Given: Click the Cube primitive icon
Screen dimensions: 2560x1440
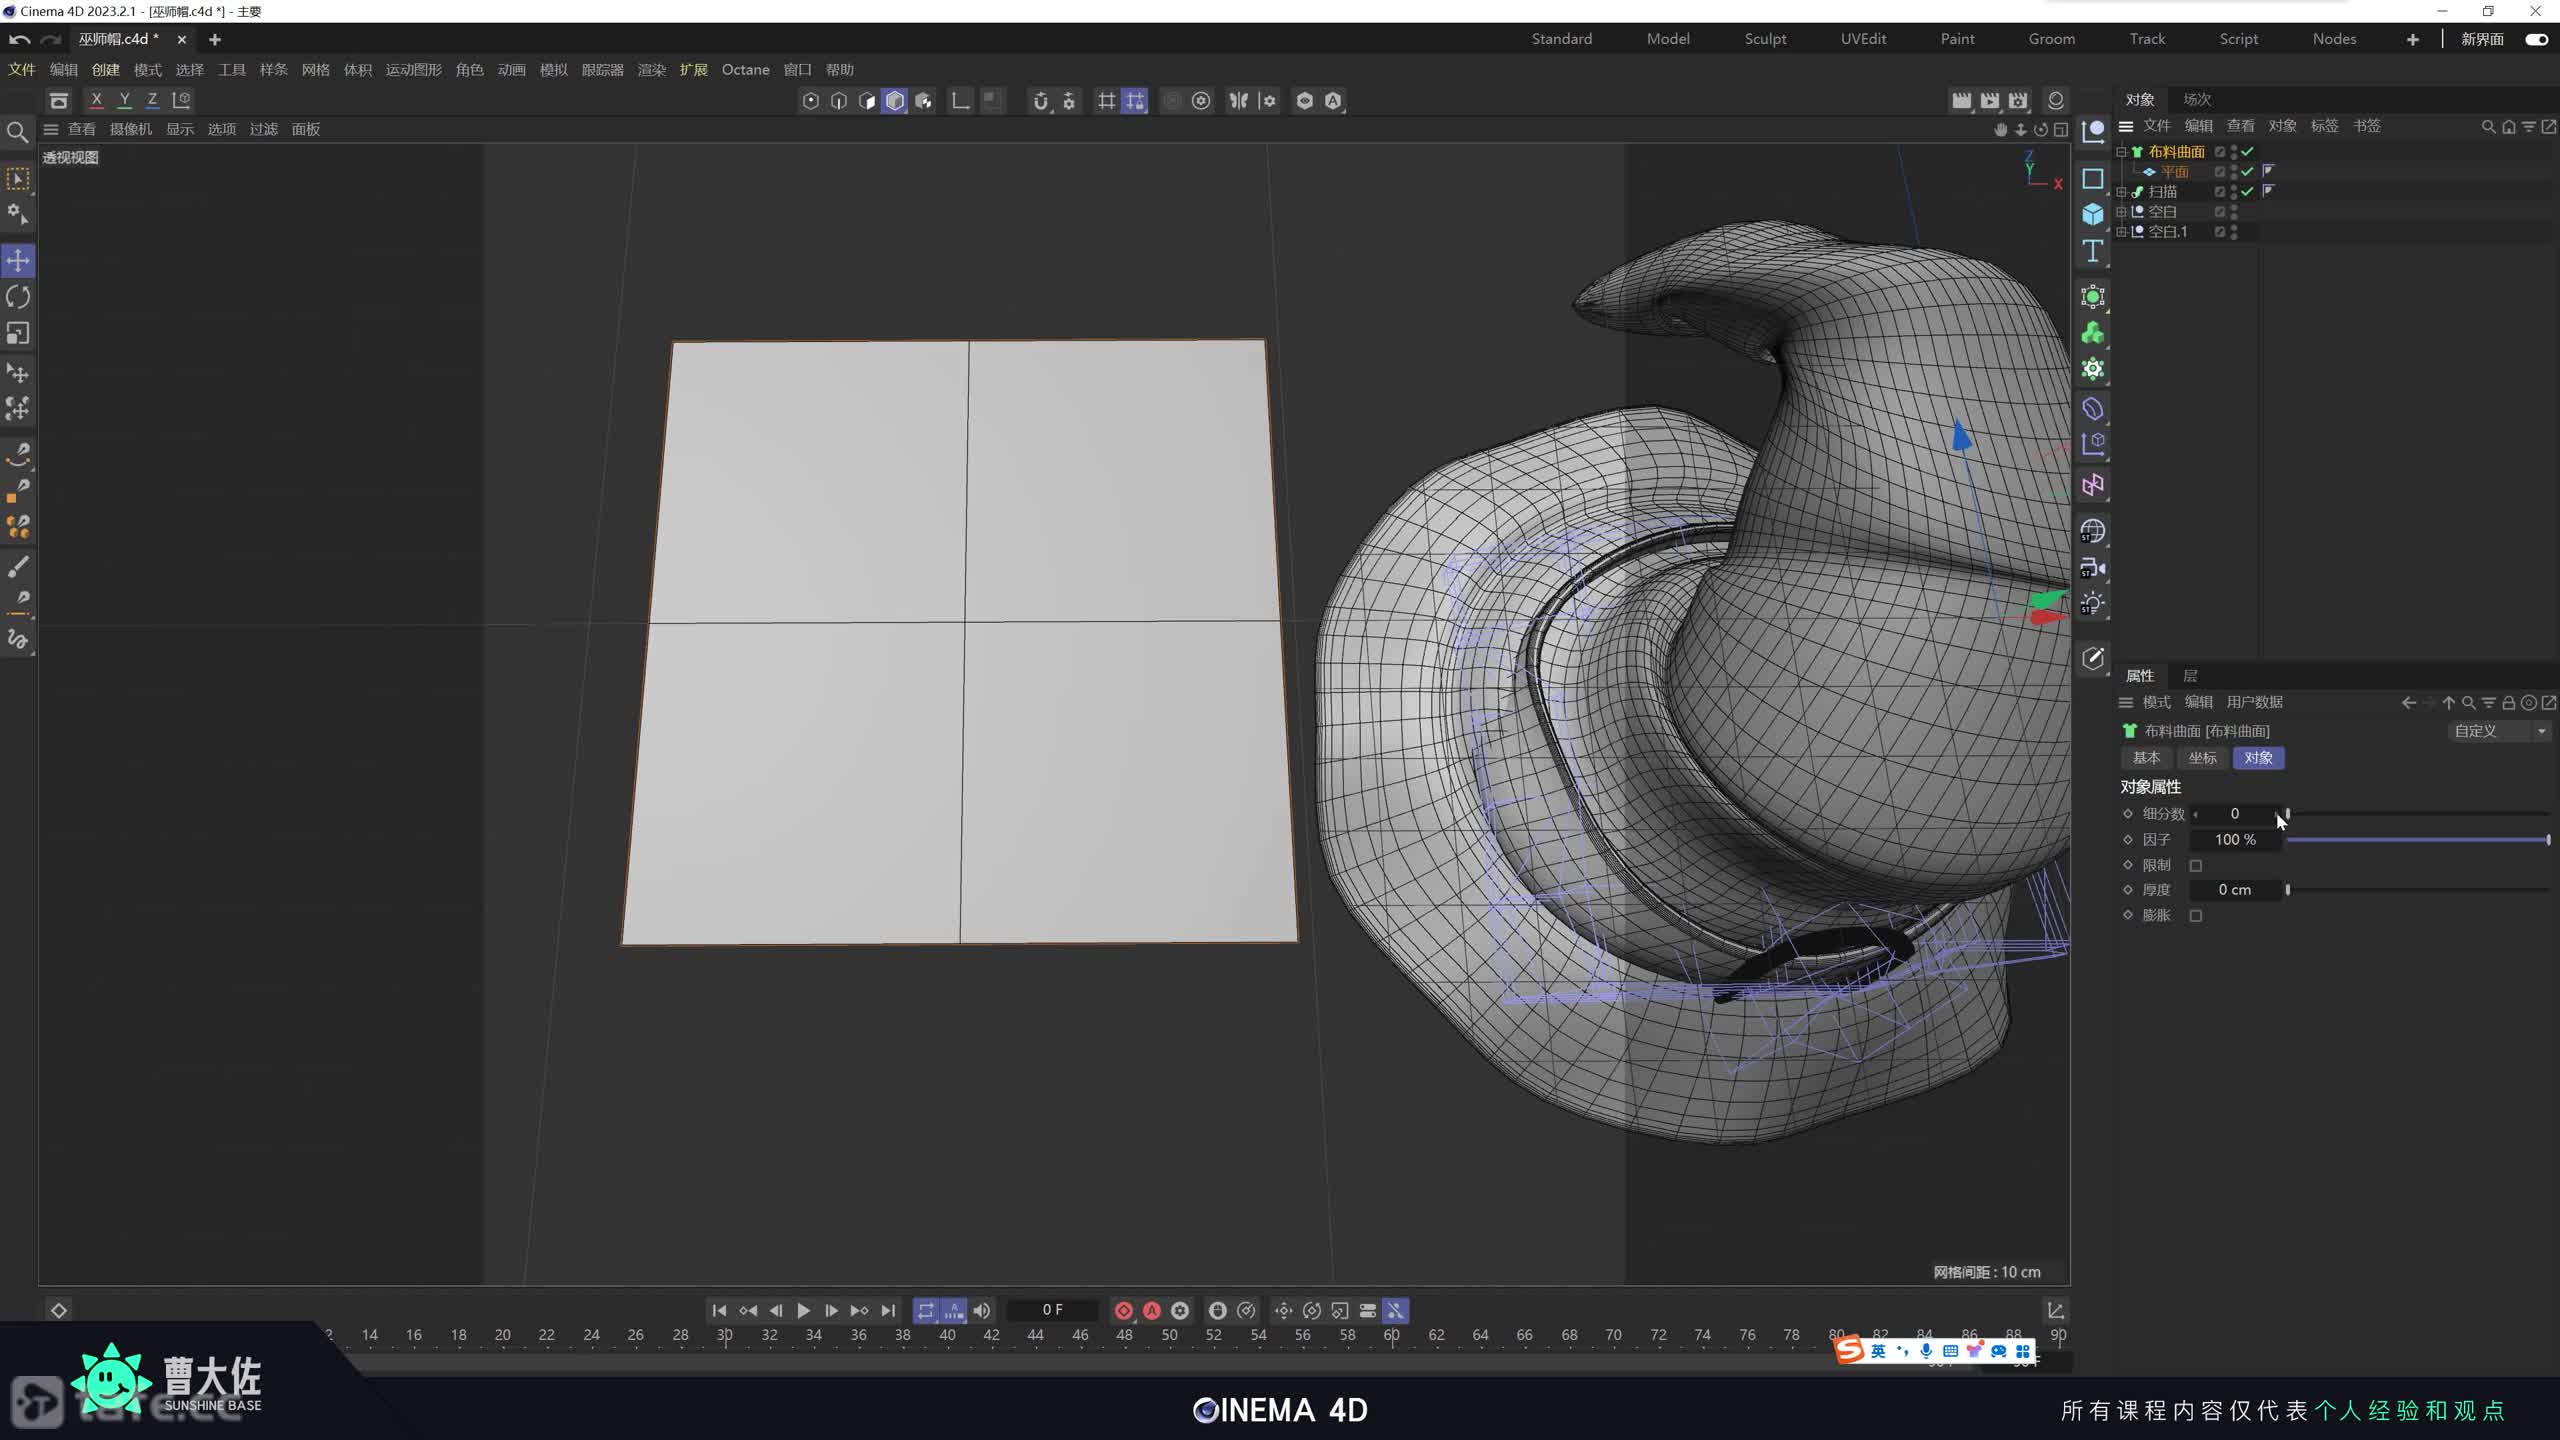Looking at the screenshot, I should (2092, 214).
